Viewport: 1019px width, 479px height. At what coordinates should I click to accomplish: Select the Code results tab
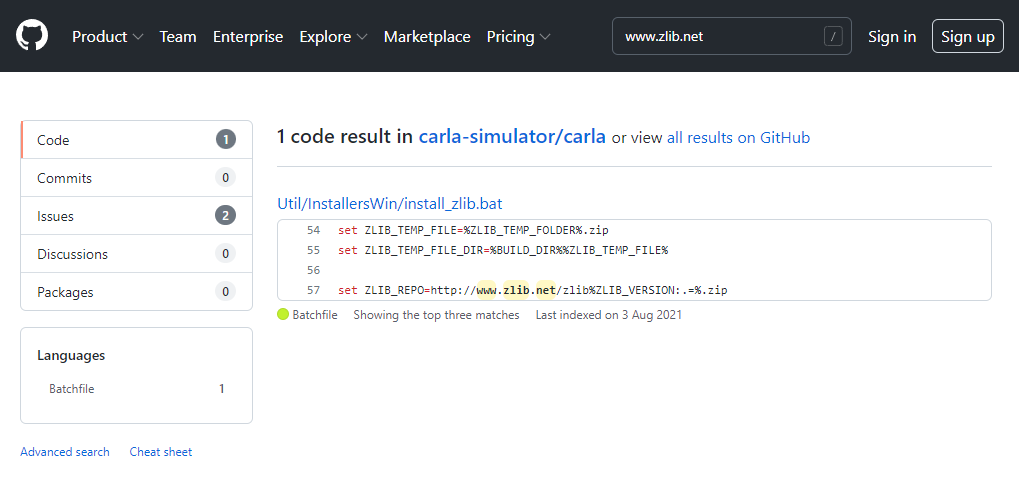(136, 140)
